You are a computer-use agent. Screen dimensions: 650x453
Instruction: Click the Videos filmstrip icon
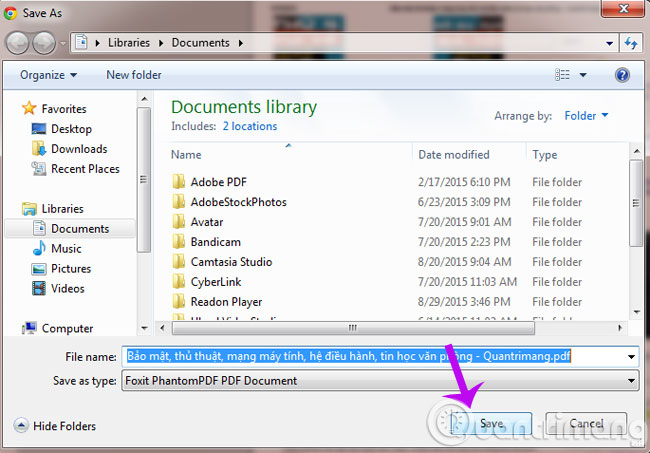point(39,288)
